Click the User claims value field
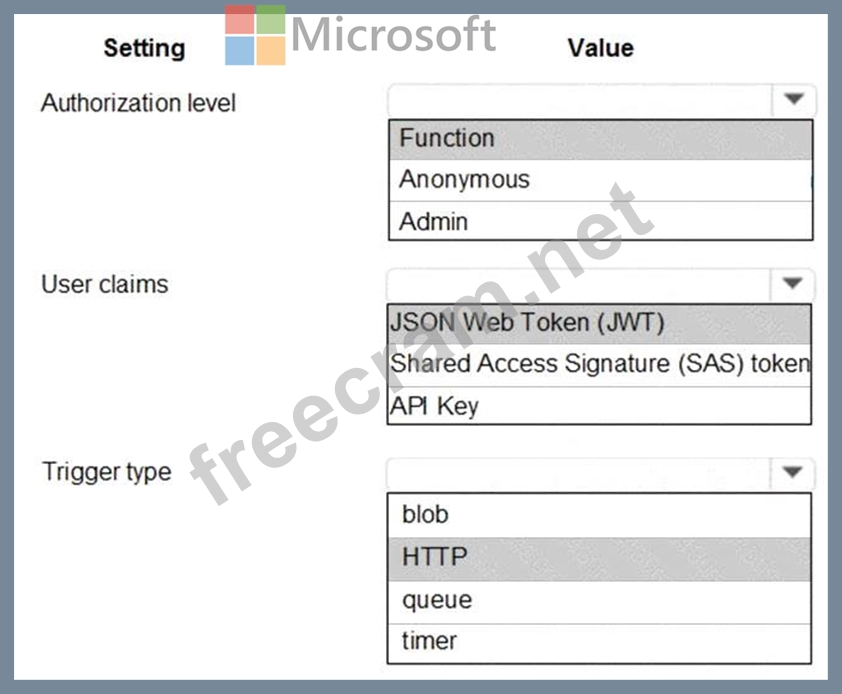This screenshot has width=842, height=694. [580, 284]
